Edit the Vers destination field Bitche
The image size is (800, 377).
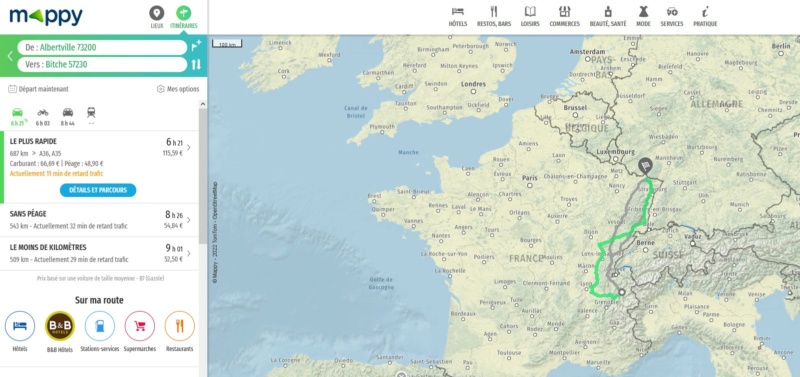[x=102, y=65]
